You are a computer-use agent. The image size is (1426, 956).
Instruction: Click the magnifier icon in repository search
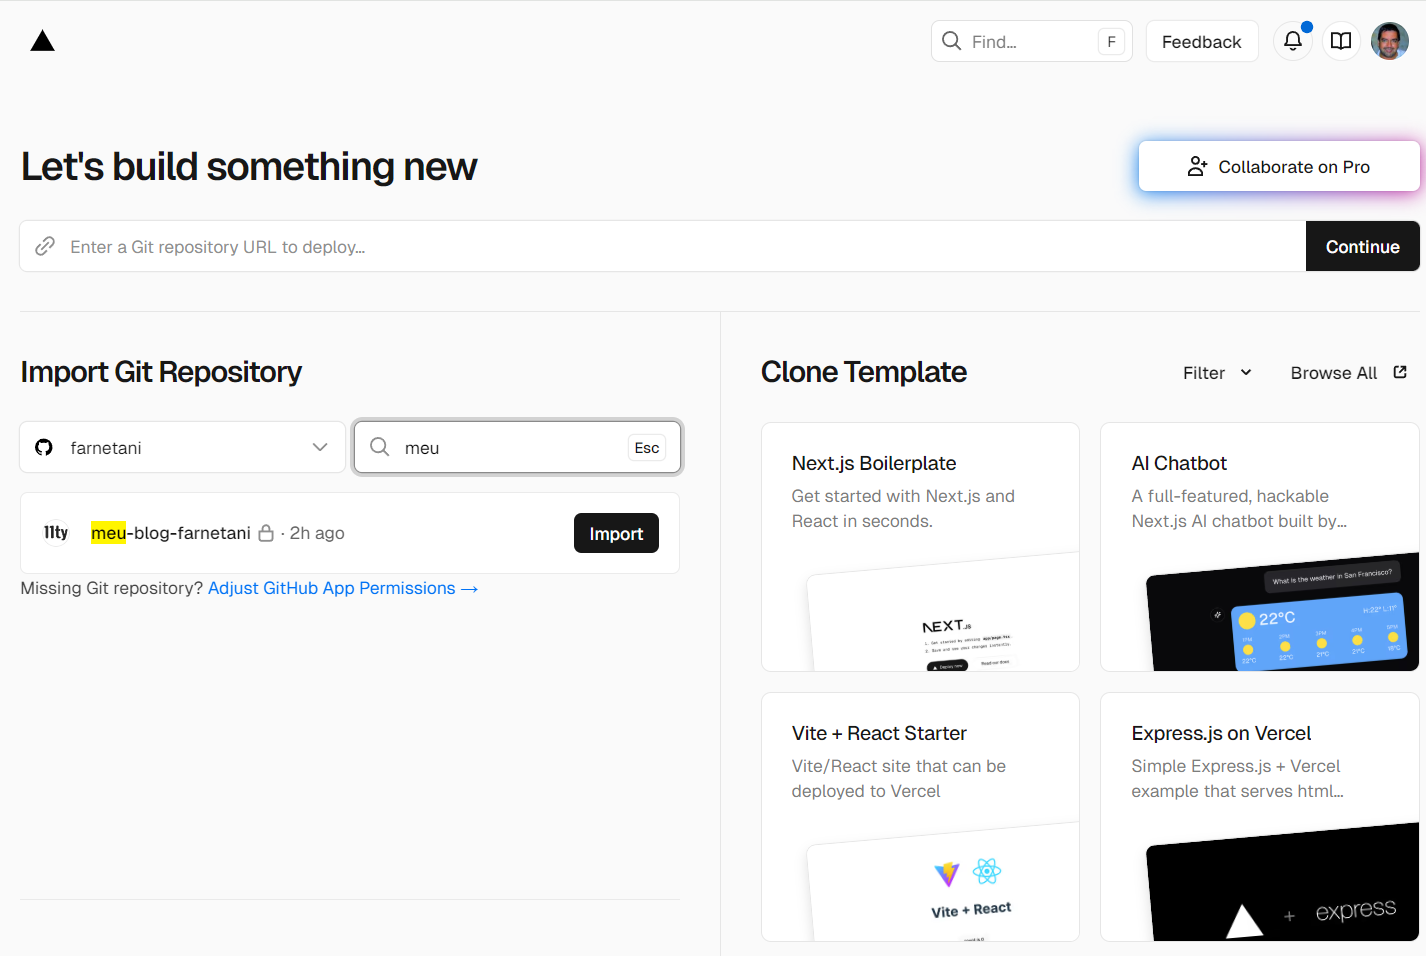point(380,447)
